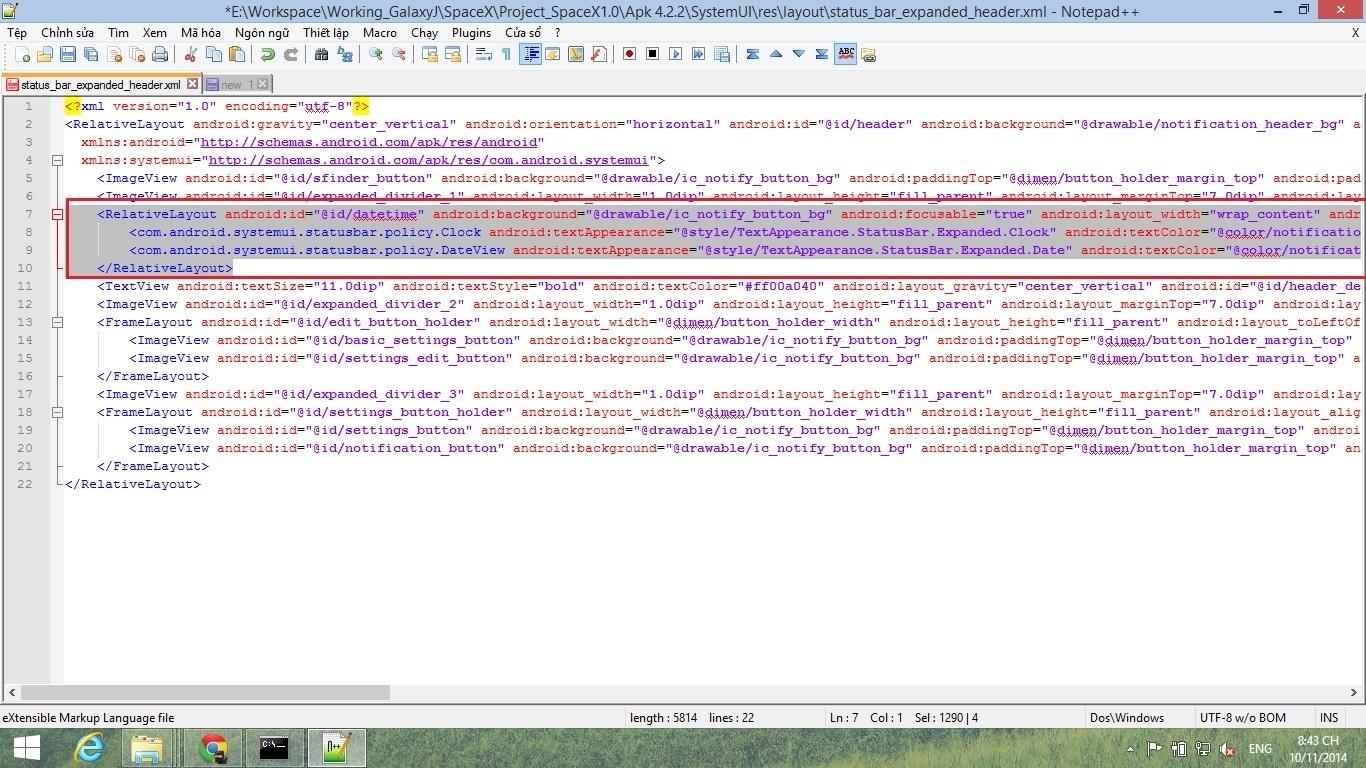Save the recorded macro icon
Image resolution: width=1366 pixels, height=768 pixels.
722,54
